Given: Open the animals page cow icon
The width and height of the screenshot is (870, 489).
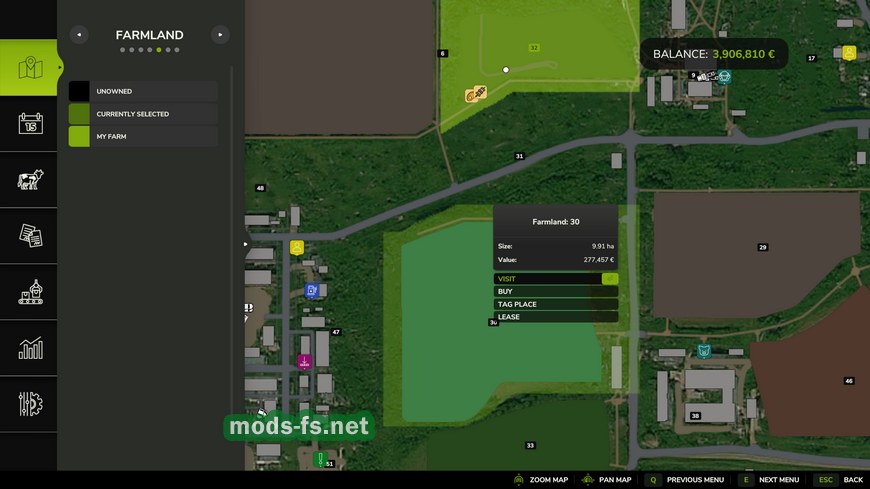Looking at the screenshot, I should coord(29,180).
